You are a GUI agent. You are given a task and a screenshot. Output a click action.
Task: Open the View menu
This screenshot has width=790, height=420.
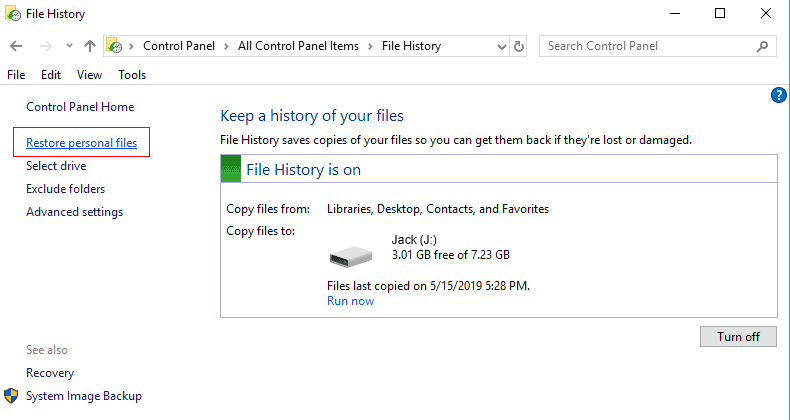[89, 75]
